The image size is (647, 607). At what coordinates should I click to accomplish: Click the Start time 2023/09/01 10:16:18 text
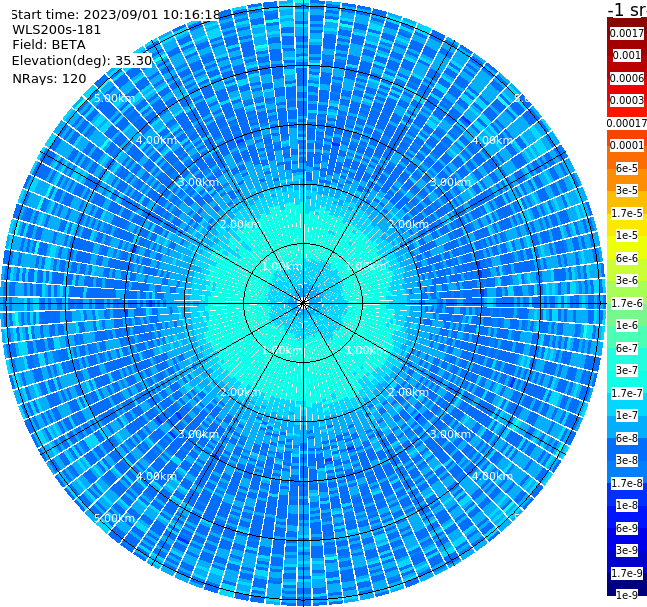116,14
